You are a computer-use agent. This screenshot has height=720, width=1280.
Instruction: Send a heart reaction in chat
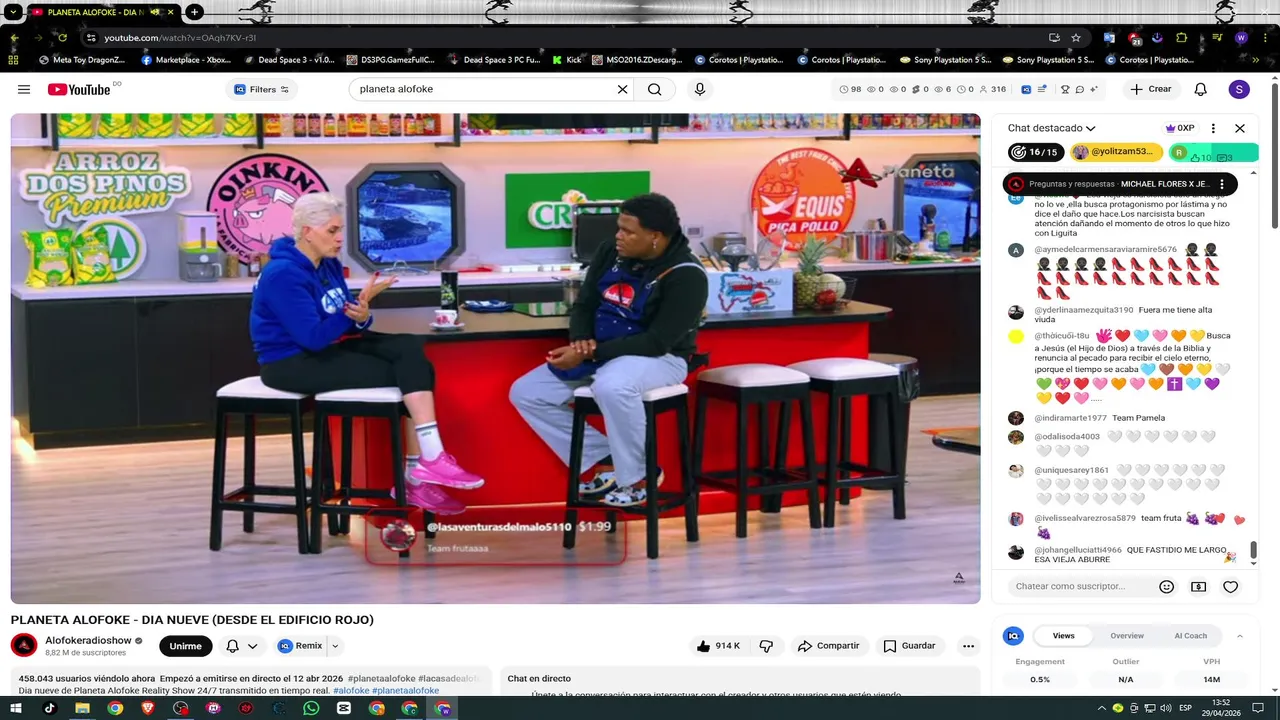click(x=1231, y=587)
